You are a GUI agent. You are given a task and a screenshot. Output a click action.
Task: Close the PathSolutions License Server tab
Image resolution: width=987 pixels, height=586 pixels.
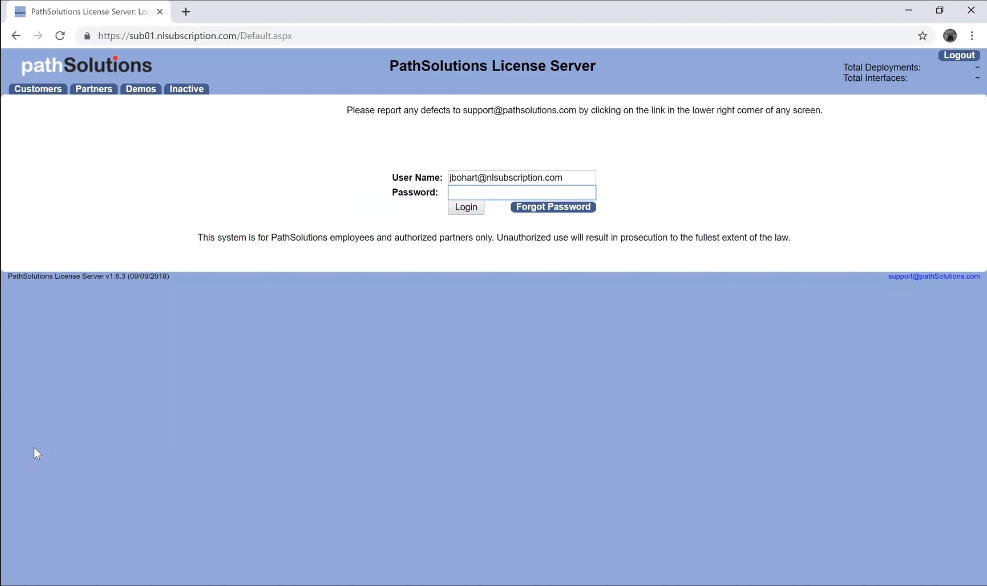160,12
